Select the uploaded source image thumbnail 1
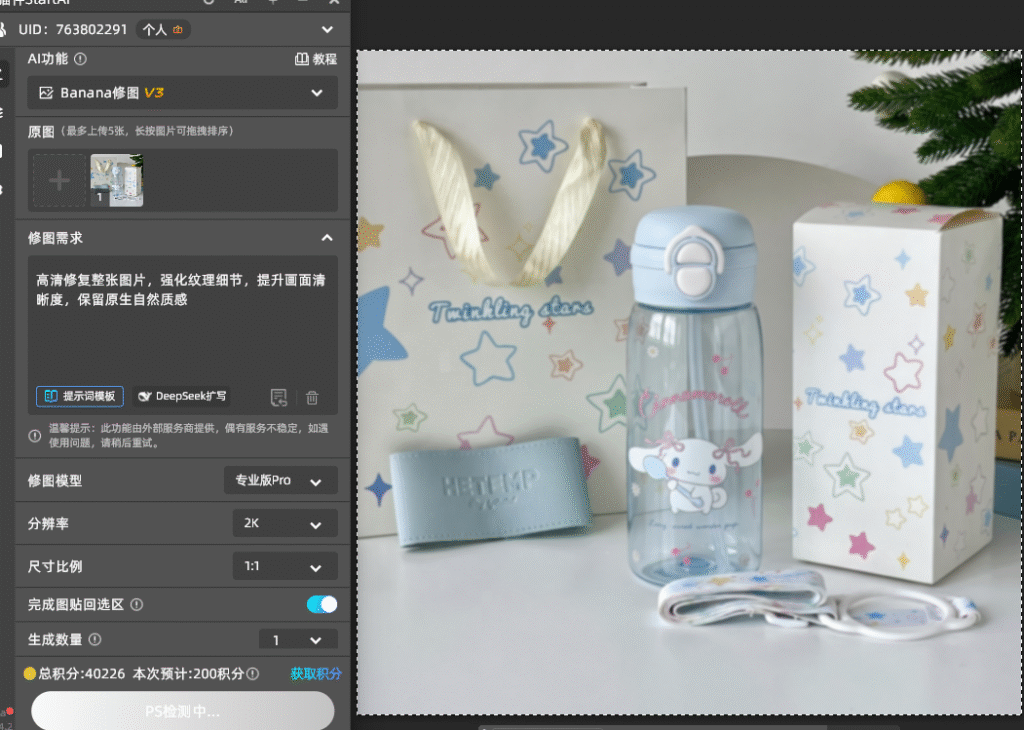The width and height of the screenshot is (1024, 730). (116, 180)
